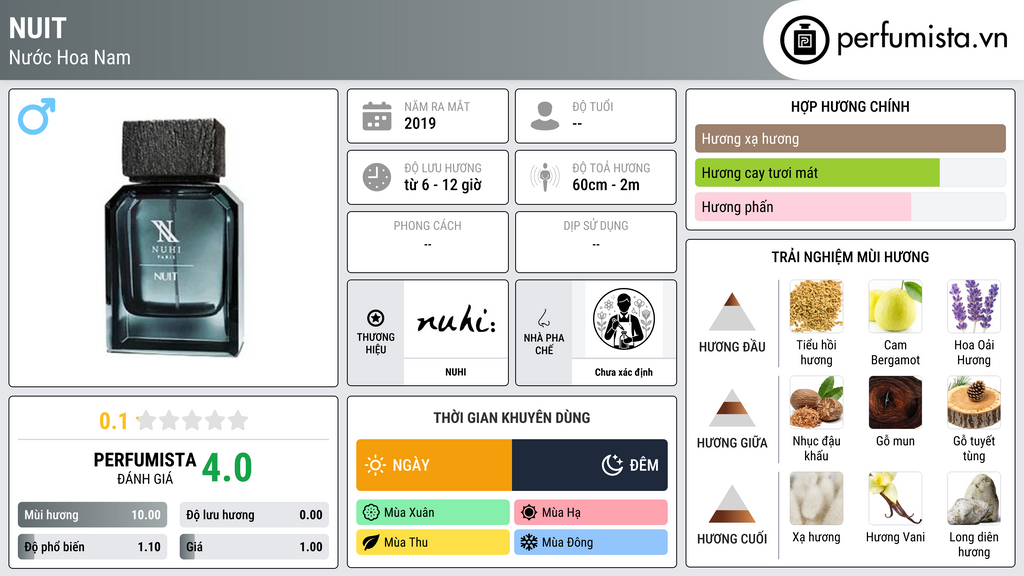The height and width of the screenshot is (576, 1024).
Task: Choose the Mùa Xuân season tag
Action: (433, 513)
